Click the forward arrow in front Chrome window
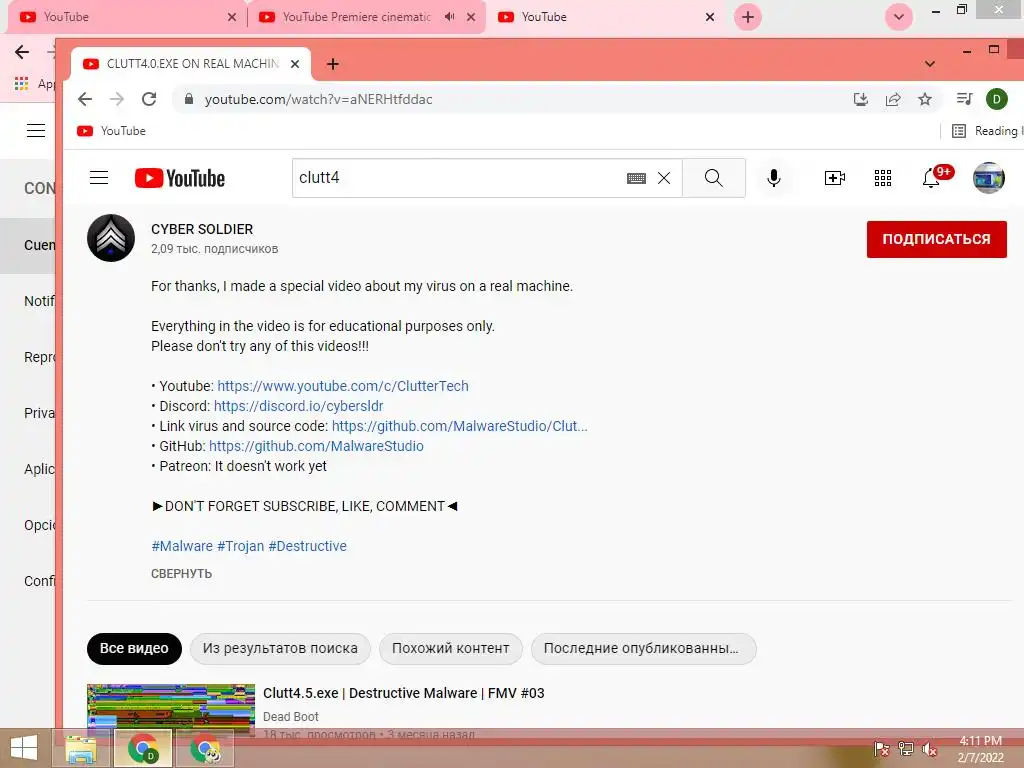 coord(117,99)
